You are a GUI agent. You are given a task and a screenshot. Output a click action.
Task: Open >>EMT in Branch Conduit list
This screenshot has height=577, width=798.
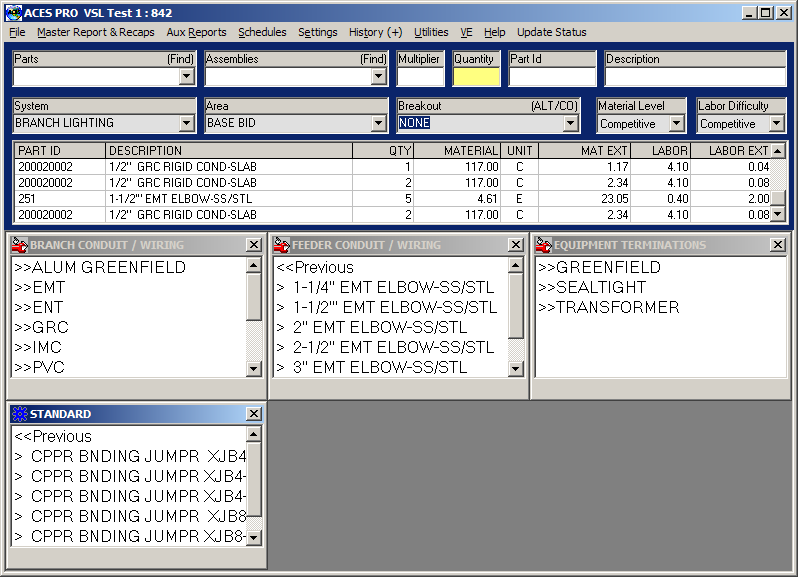tap(40, 287)
